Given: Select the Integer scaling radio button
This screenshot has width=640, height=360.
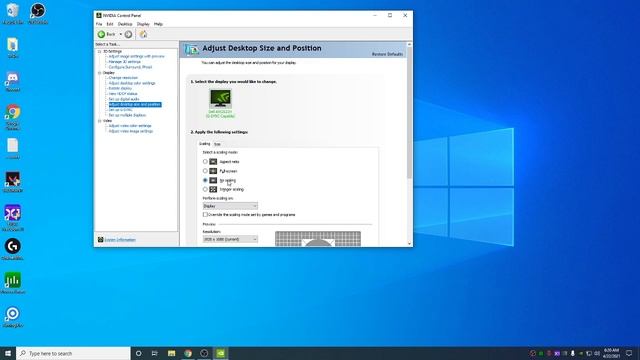Looking at the screenshot, I should click(x=205, y=189).
